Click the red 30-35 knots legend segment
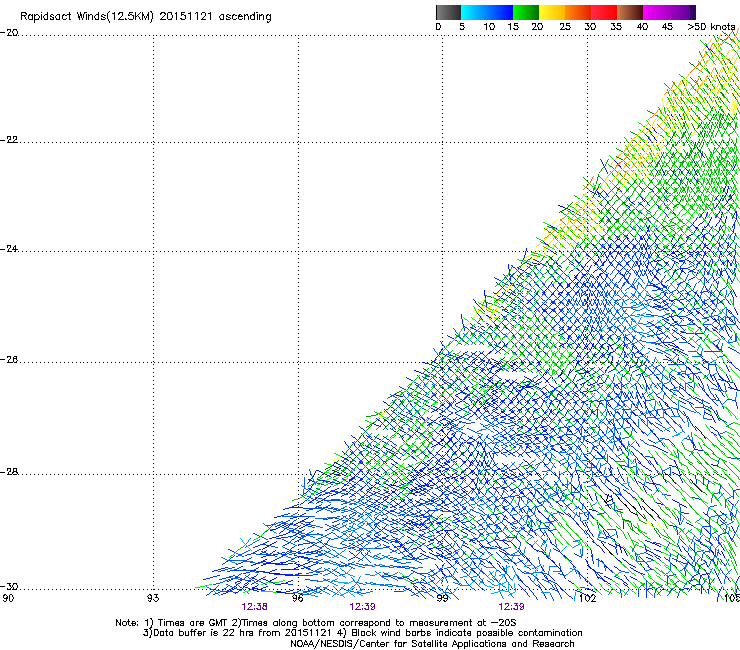 [604, 12]
